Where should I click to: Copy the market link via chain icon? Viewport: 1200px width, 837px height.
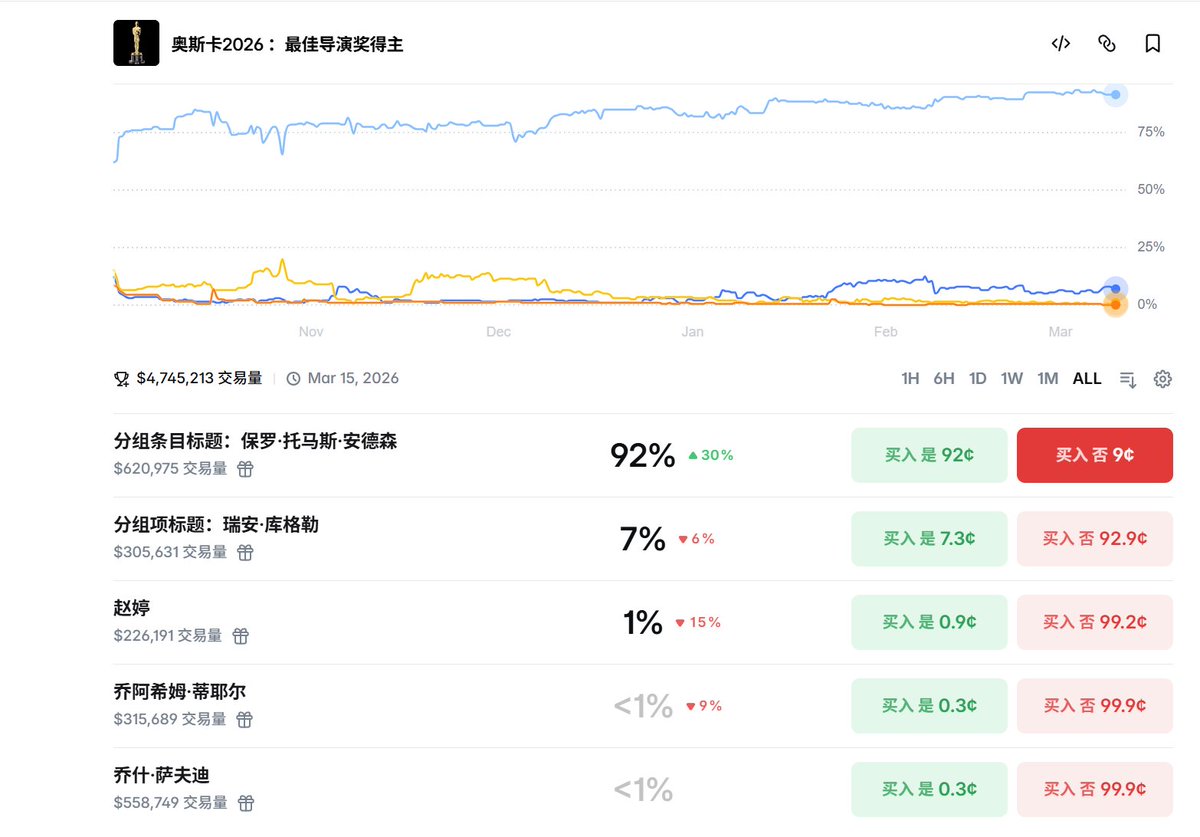(1107, 43)
